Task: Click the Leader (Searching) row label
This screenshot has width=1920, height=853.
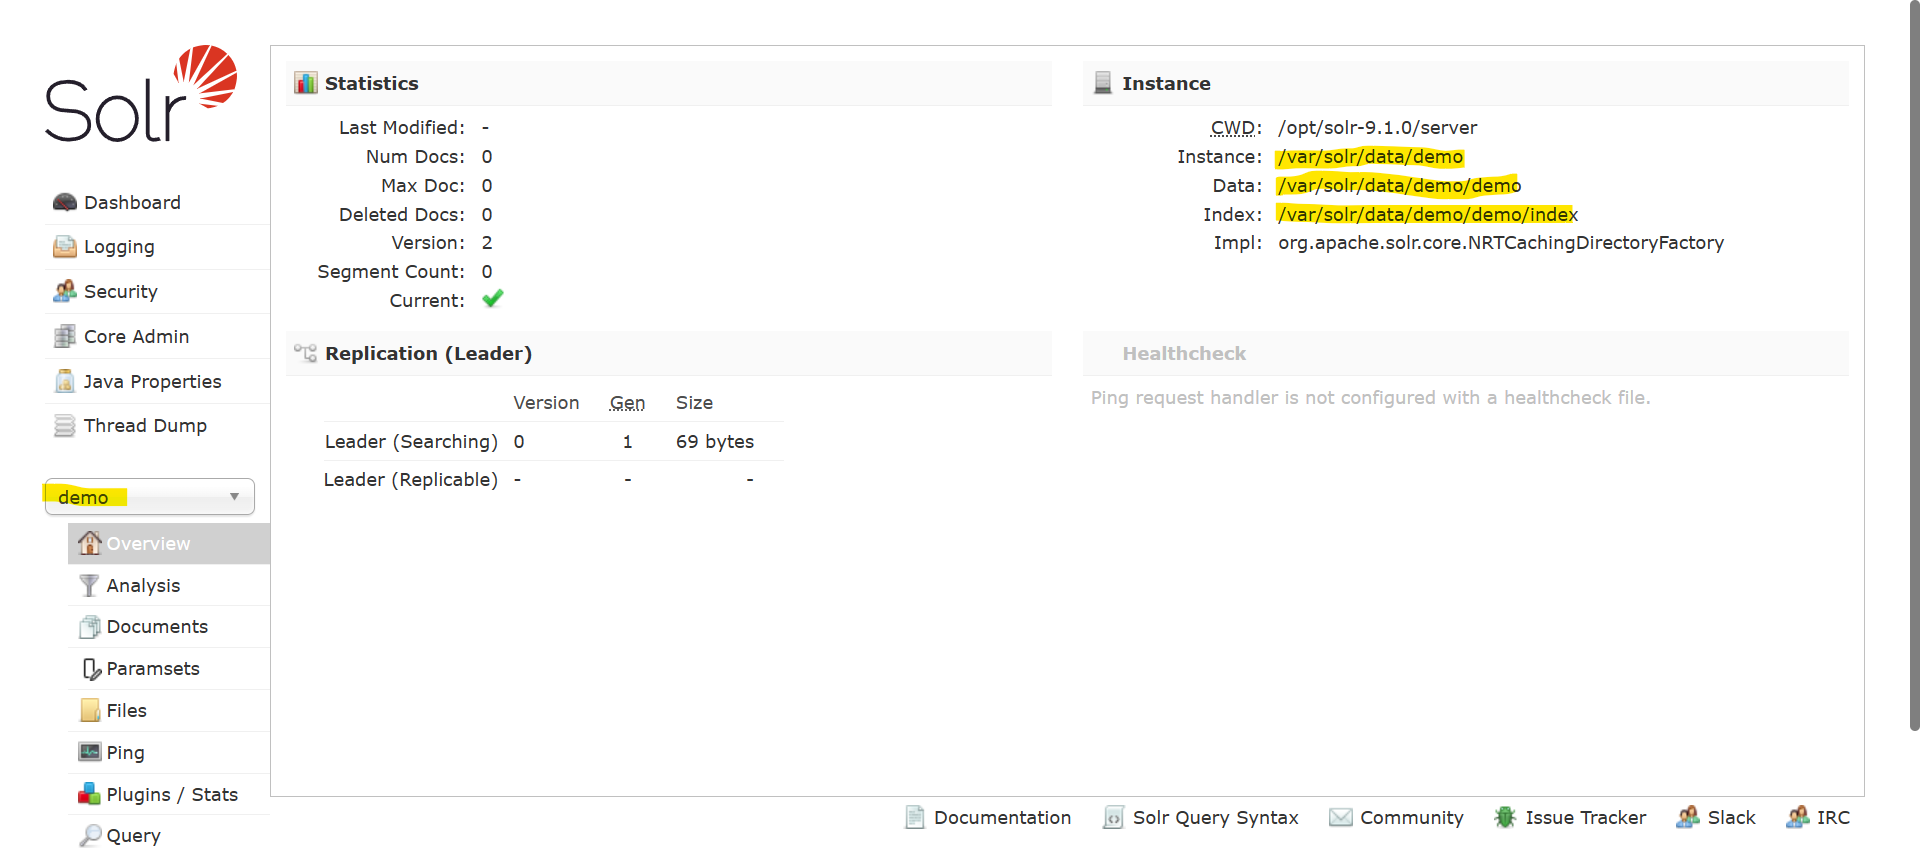Action: coord(411,442)
